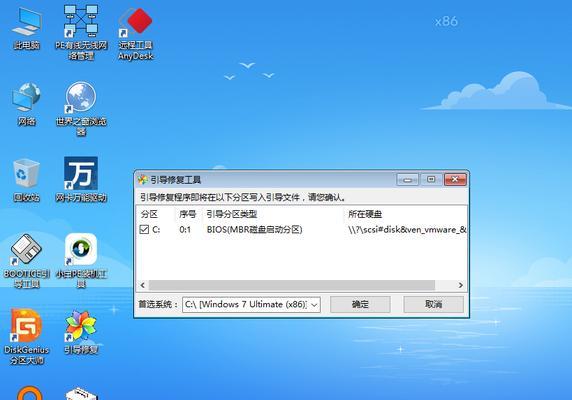Uncheck the C: partition checkbox

coord(144,229)
